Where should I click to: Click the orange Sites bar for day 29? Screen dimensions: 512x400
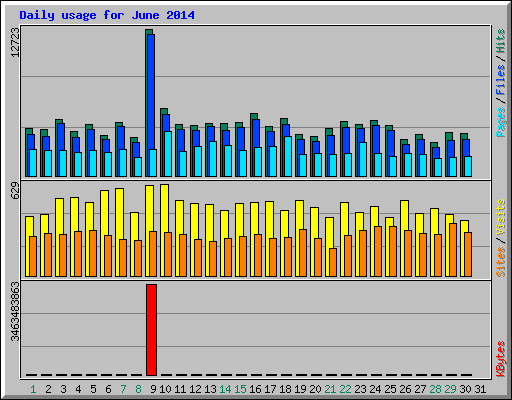pyautogui.click(x=453, y=250)
